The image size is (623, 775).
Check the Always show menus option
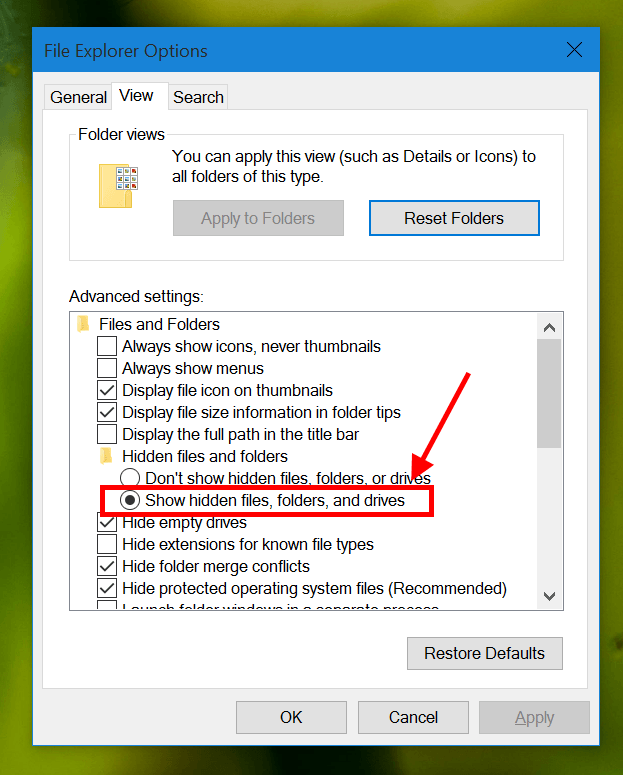click(107, 369)
